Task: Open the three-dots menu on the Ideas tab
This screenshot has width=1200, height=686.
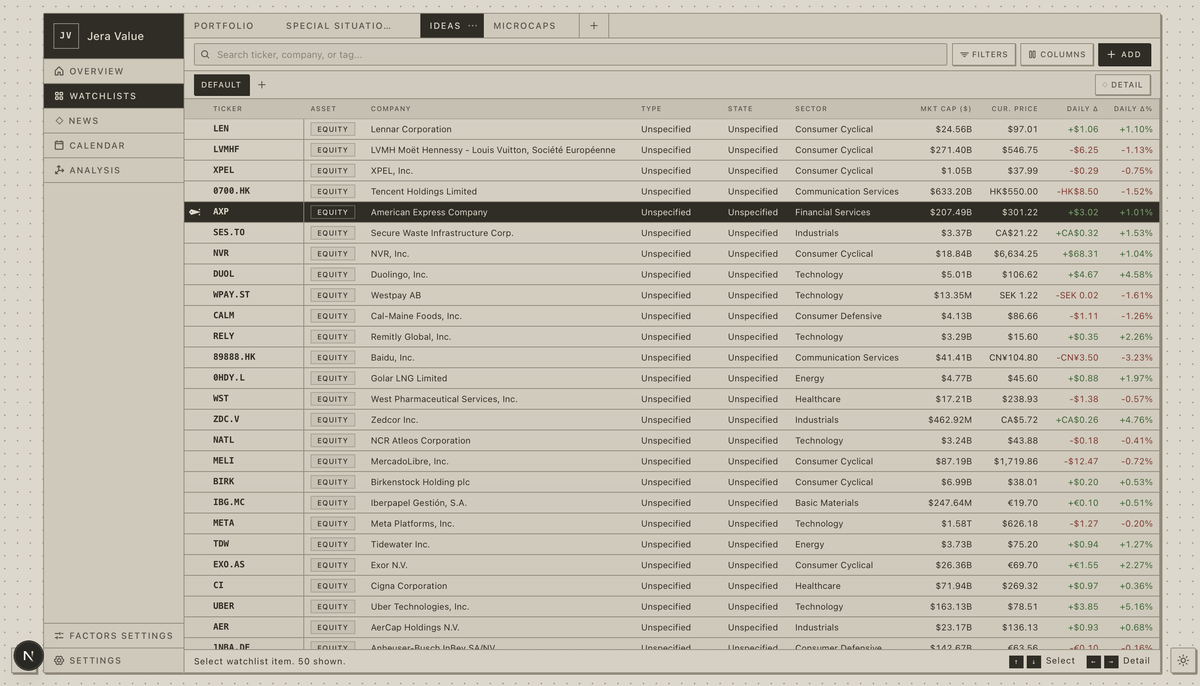Action: coord(473,26)
